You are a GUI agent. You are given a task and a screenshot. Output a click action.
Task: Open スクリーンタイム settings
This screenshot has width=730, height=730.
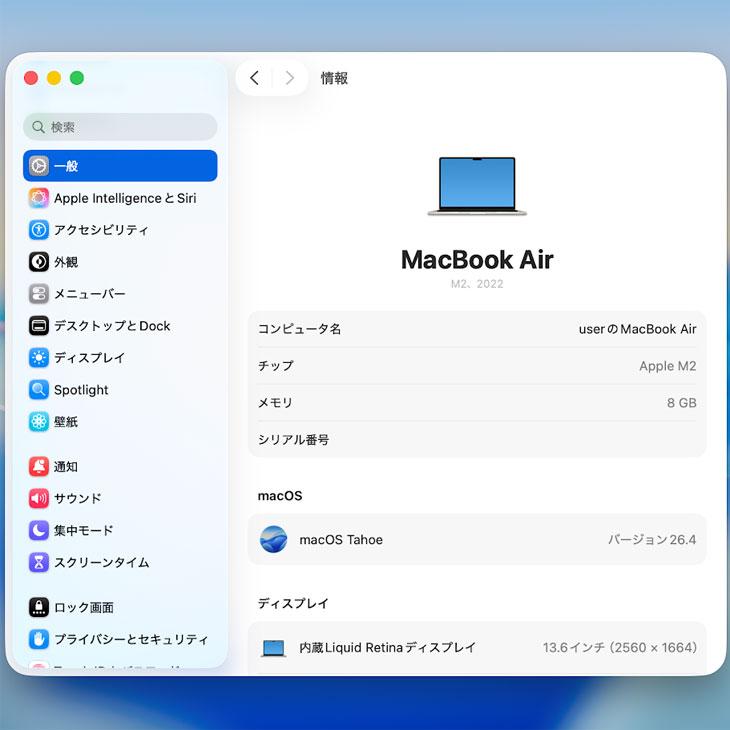click(120, 562)
